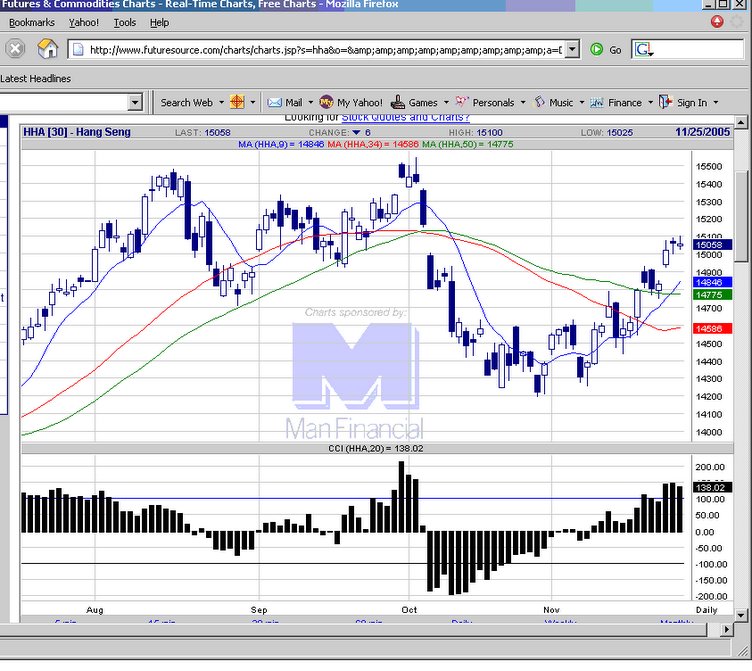Expand the Finance dropdown arrow

tap(650, 102)
